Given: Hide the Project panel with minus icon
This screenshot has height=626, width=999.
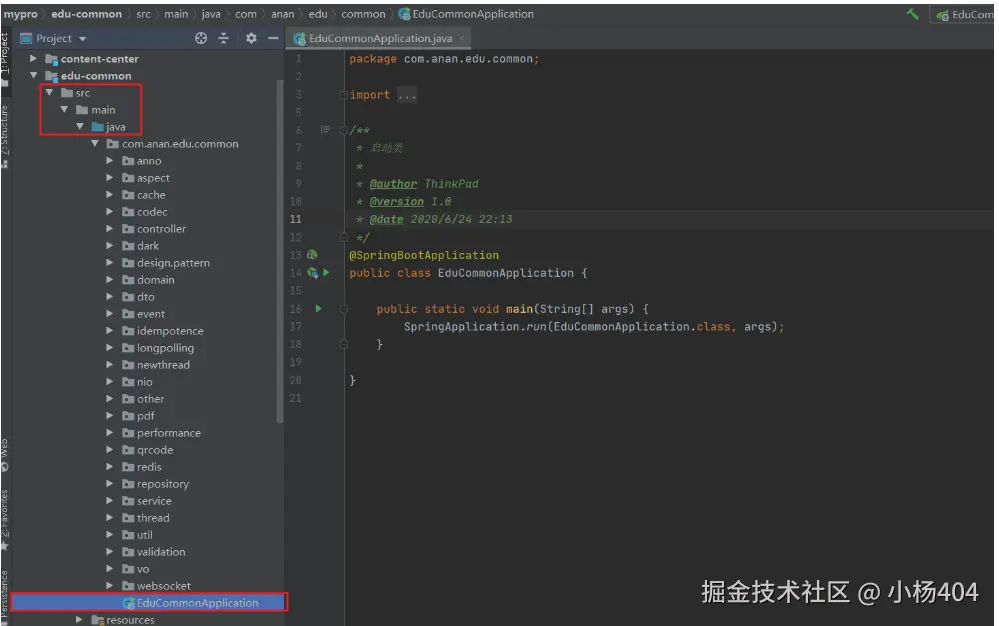Looking at the screenshot, I should [x=273, y=38].
